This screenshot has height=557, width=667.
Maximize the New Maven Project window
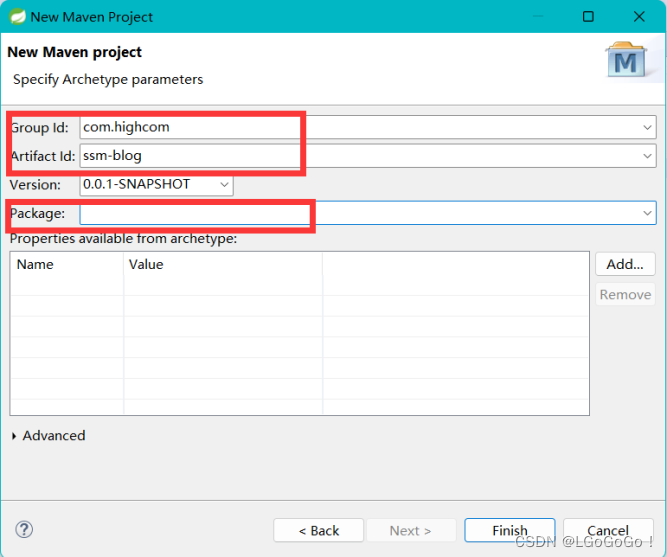588,17
